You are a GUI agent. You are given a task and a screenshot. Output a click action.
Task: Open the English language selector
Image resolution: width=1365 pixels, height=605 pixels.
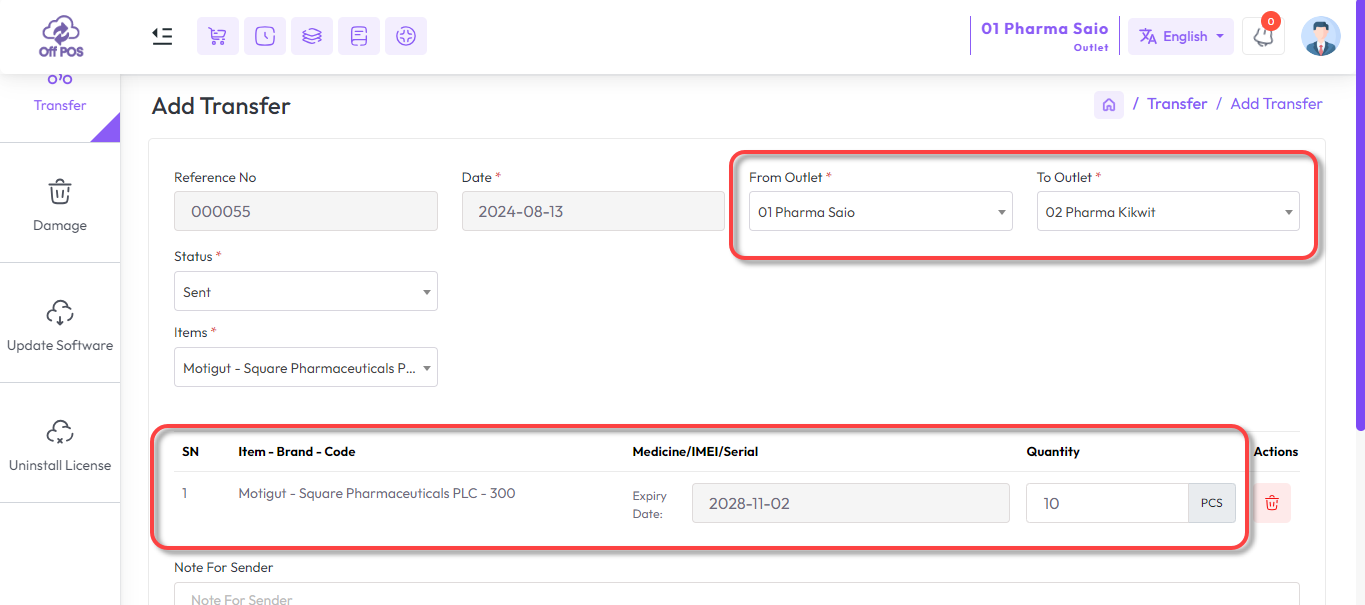pyautogui.click(x=1180, y=36)
